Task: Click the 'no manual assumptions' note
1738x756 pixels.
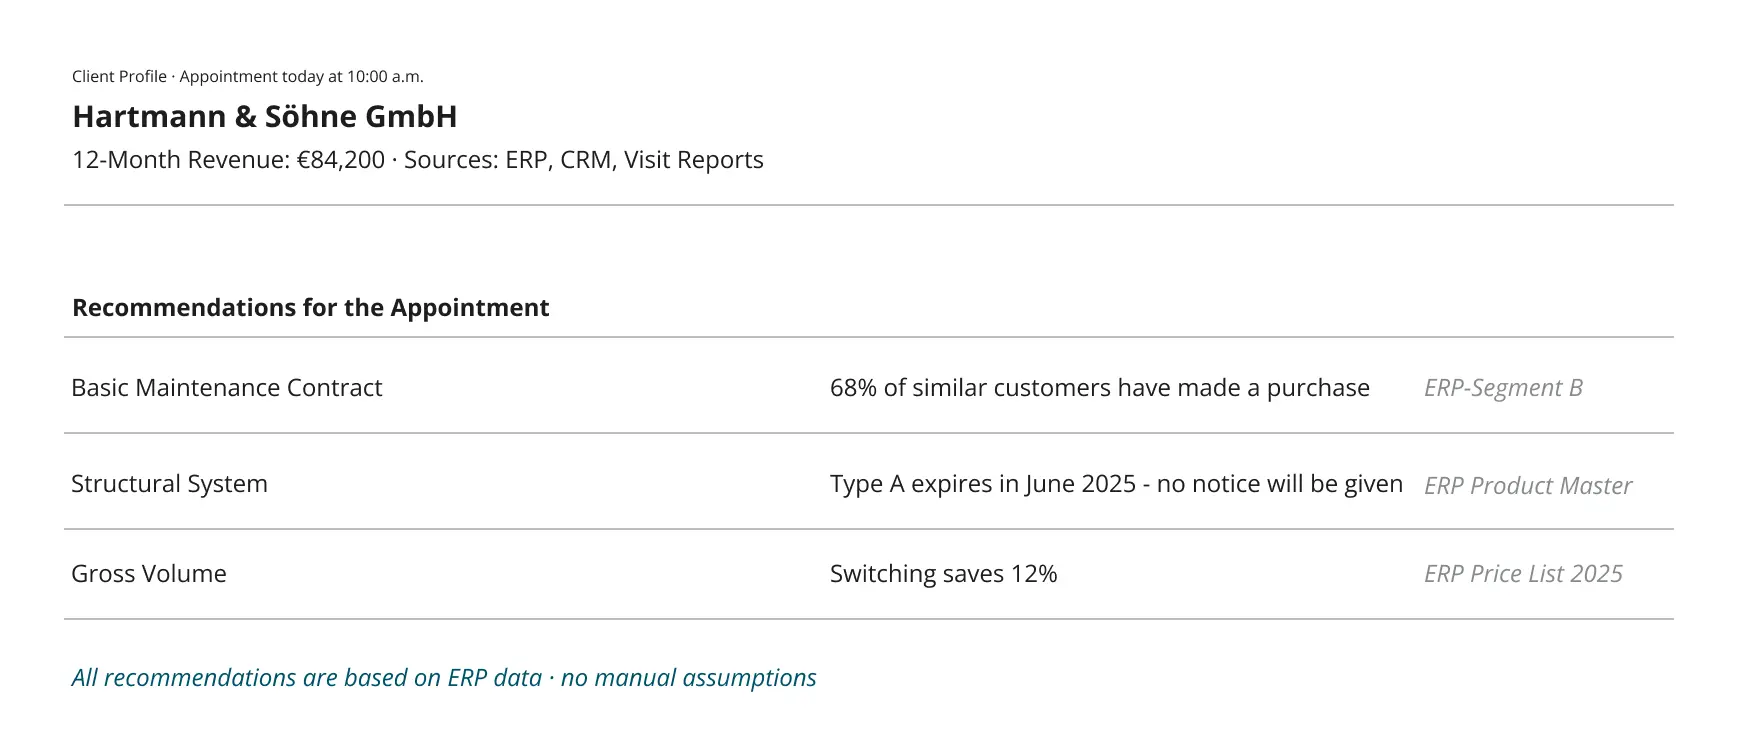Action: point(689,678)
